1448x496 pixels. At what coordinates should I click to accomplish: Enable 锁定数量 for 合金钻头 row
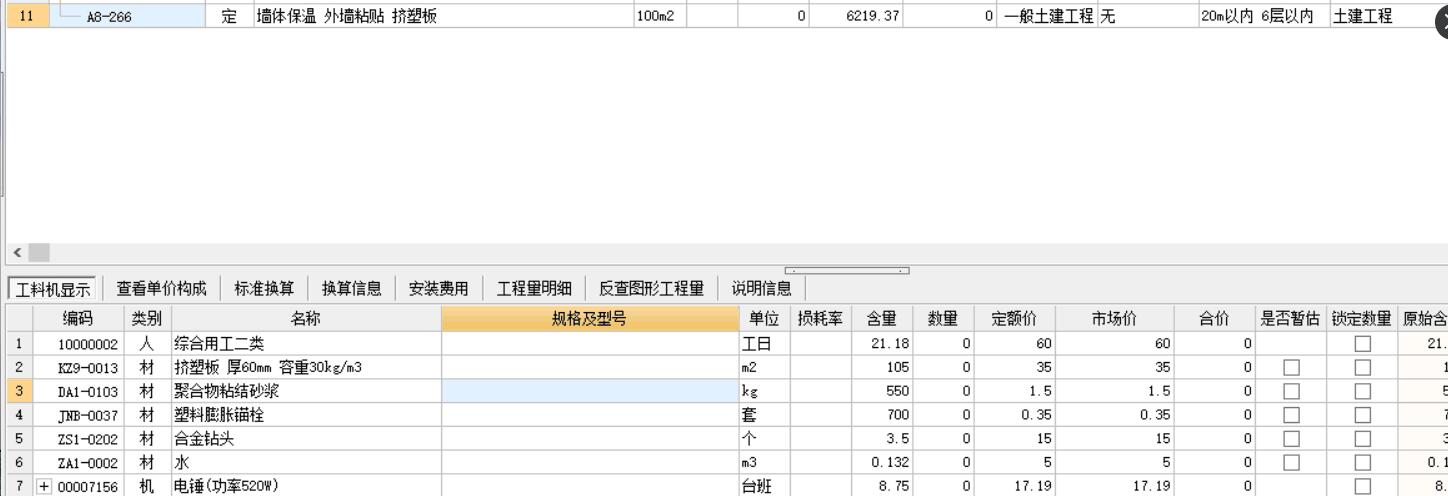[1362, 439]
